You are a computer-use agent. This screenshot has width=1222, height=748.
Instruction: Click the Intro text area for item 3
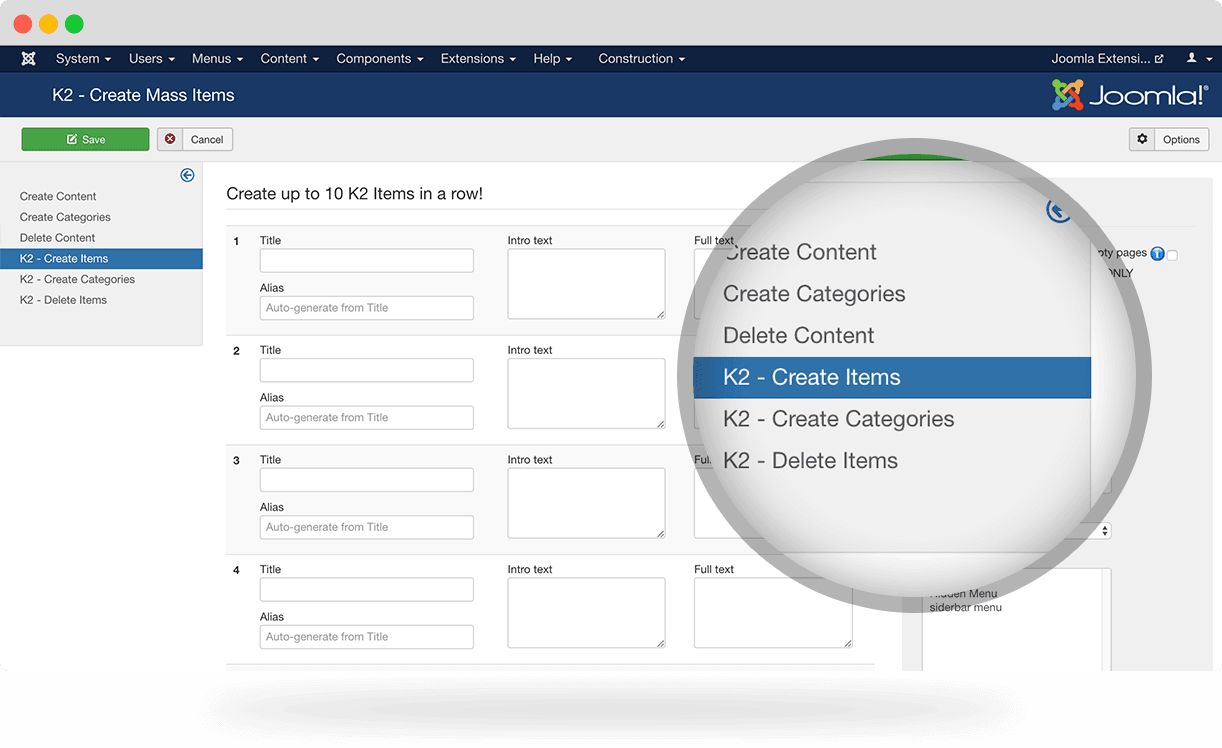click(x=586, y=503)
